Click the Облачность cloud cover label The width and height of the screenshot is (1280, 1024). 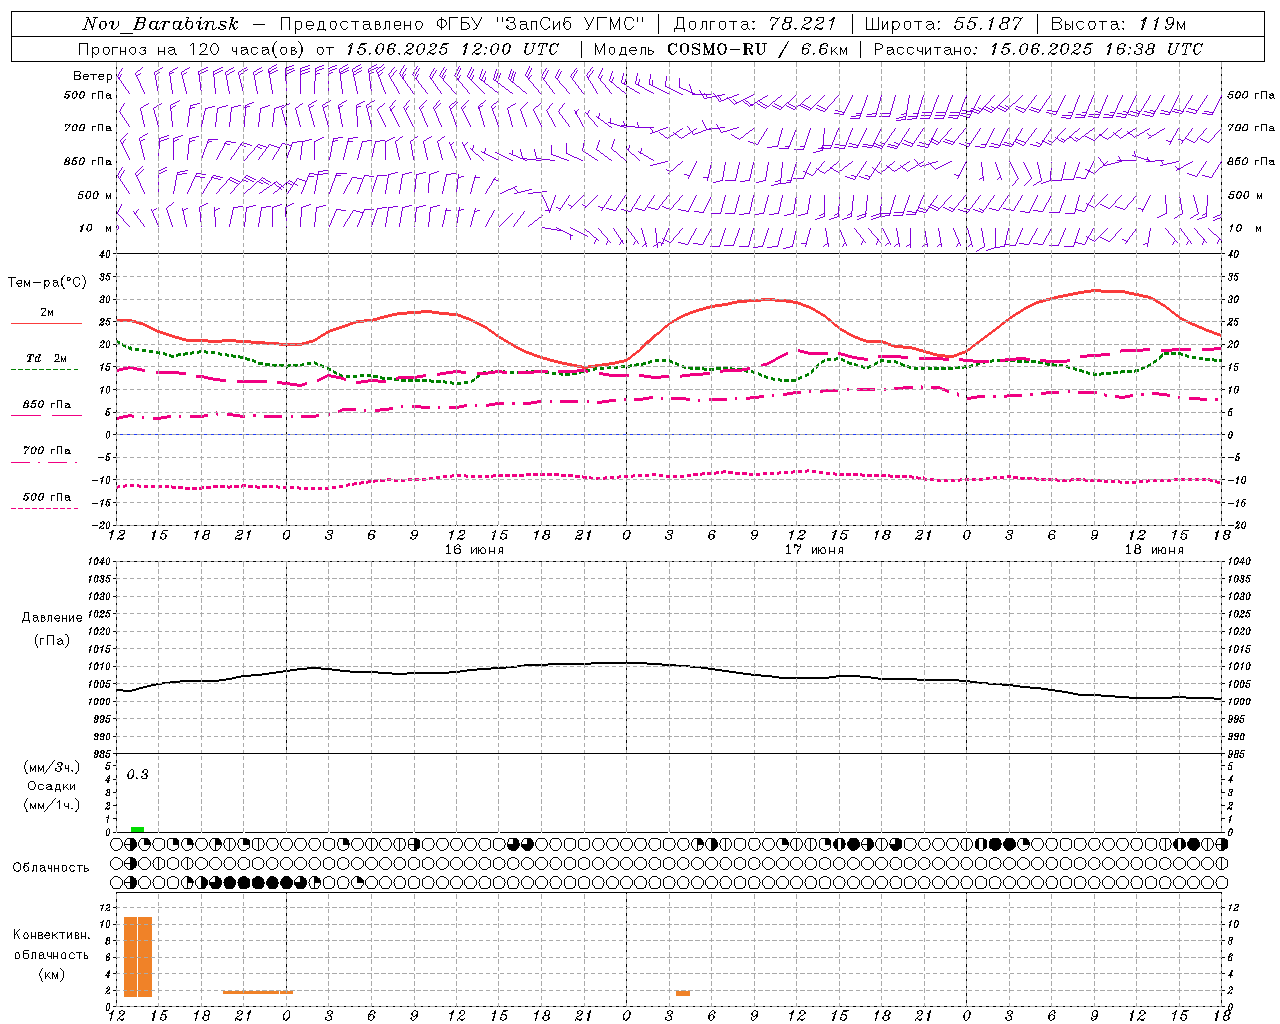click(x=51, y=867)
